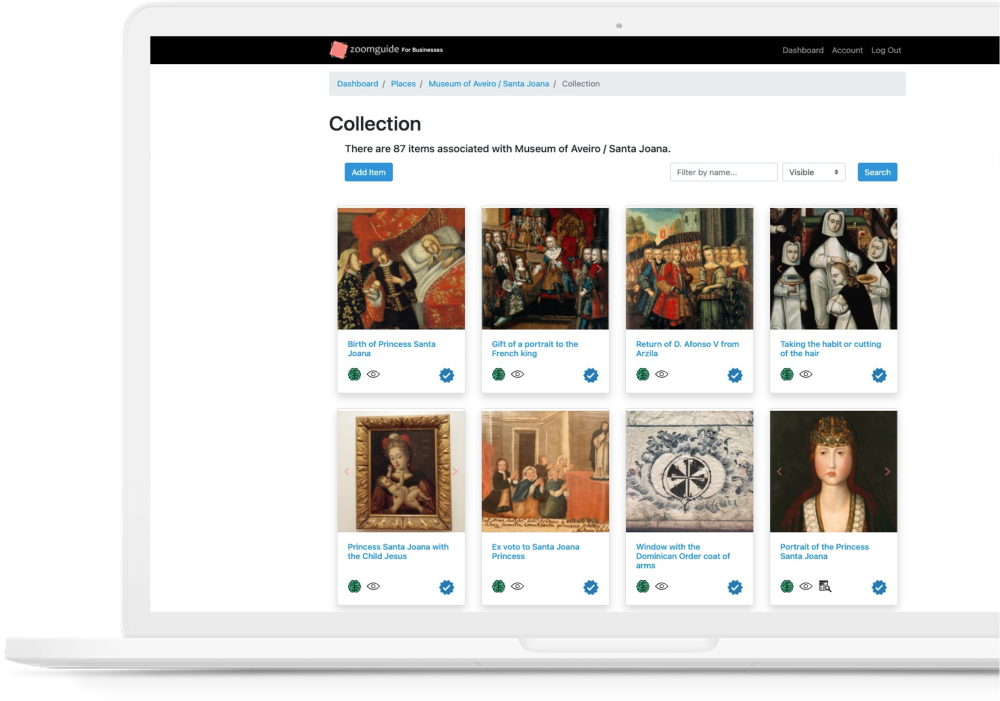
Task: Click verified badge on Portrait of the Princess card
Action: 879,587
